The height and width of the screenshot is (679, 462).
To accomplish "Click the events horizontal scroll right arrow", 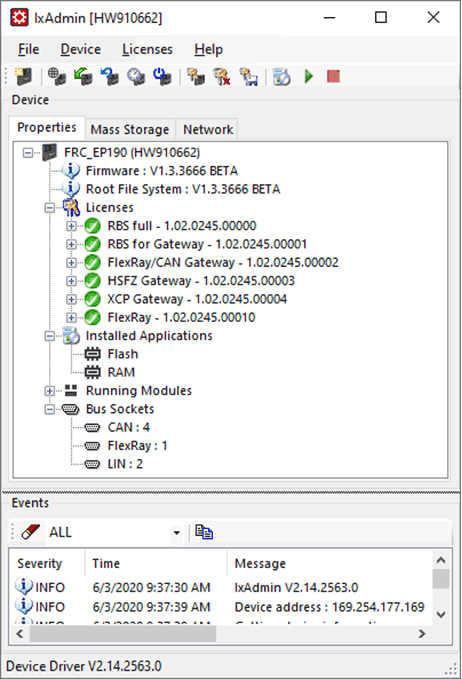I will pos(422,634).
